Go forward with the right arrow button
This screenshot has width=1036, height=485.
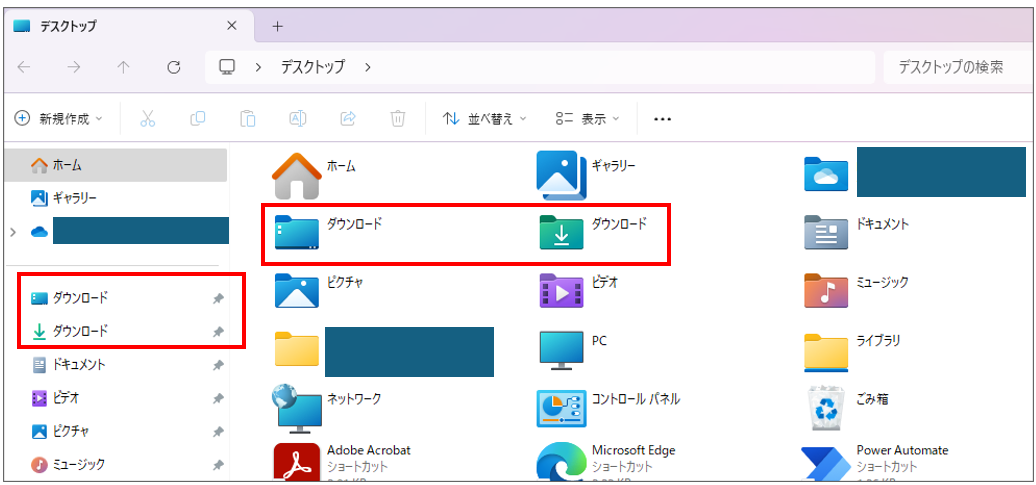click(74, 67)
